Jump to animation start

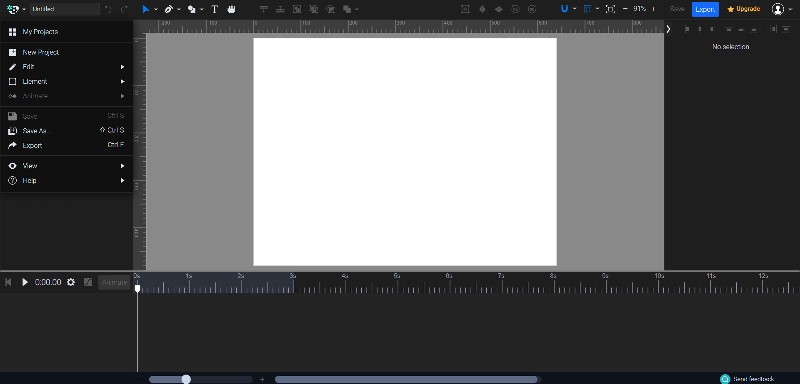[x=8, y=282]
